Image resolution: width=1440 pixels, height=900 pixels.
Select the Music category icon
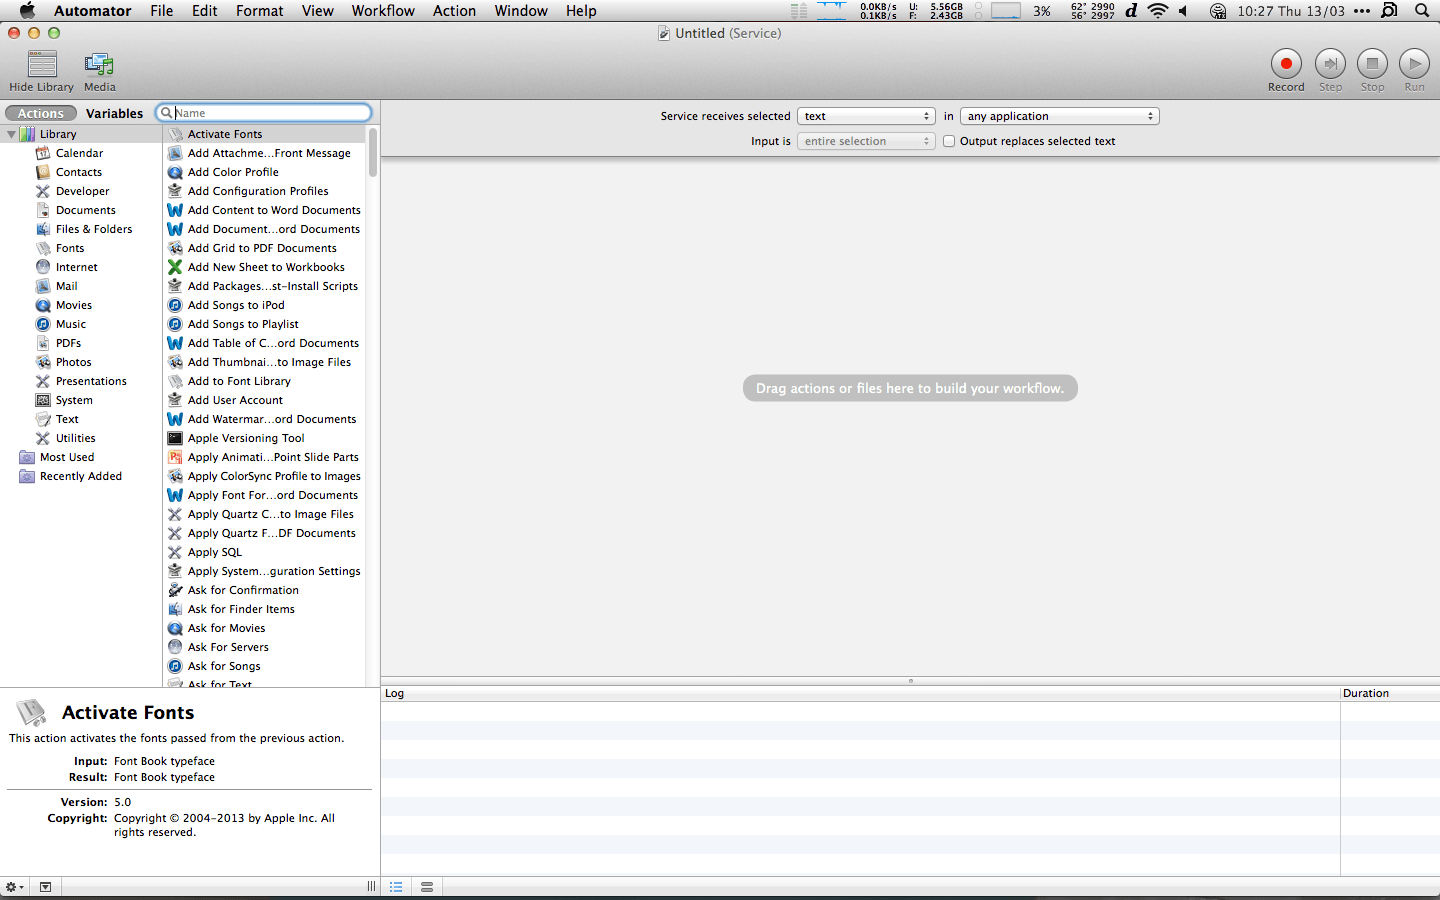pos(43,324)
